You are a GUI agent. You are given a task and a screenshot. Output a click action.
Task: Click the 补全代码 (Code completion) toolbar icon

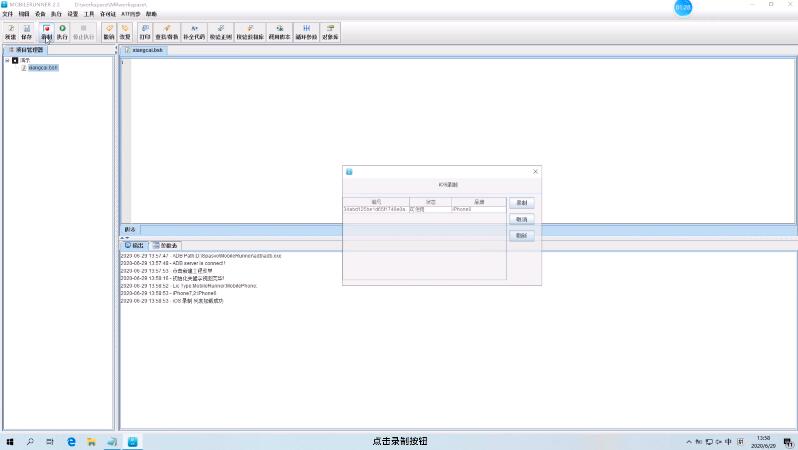(194, 31)
